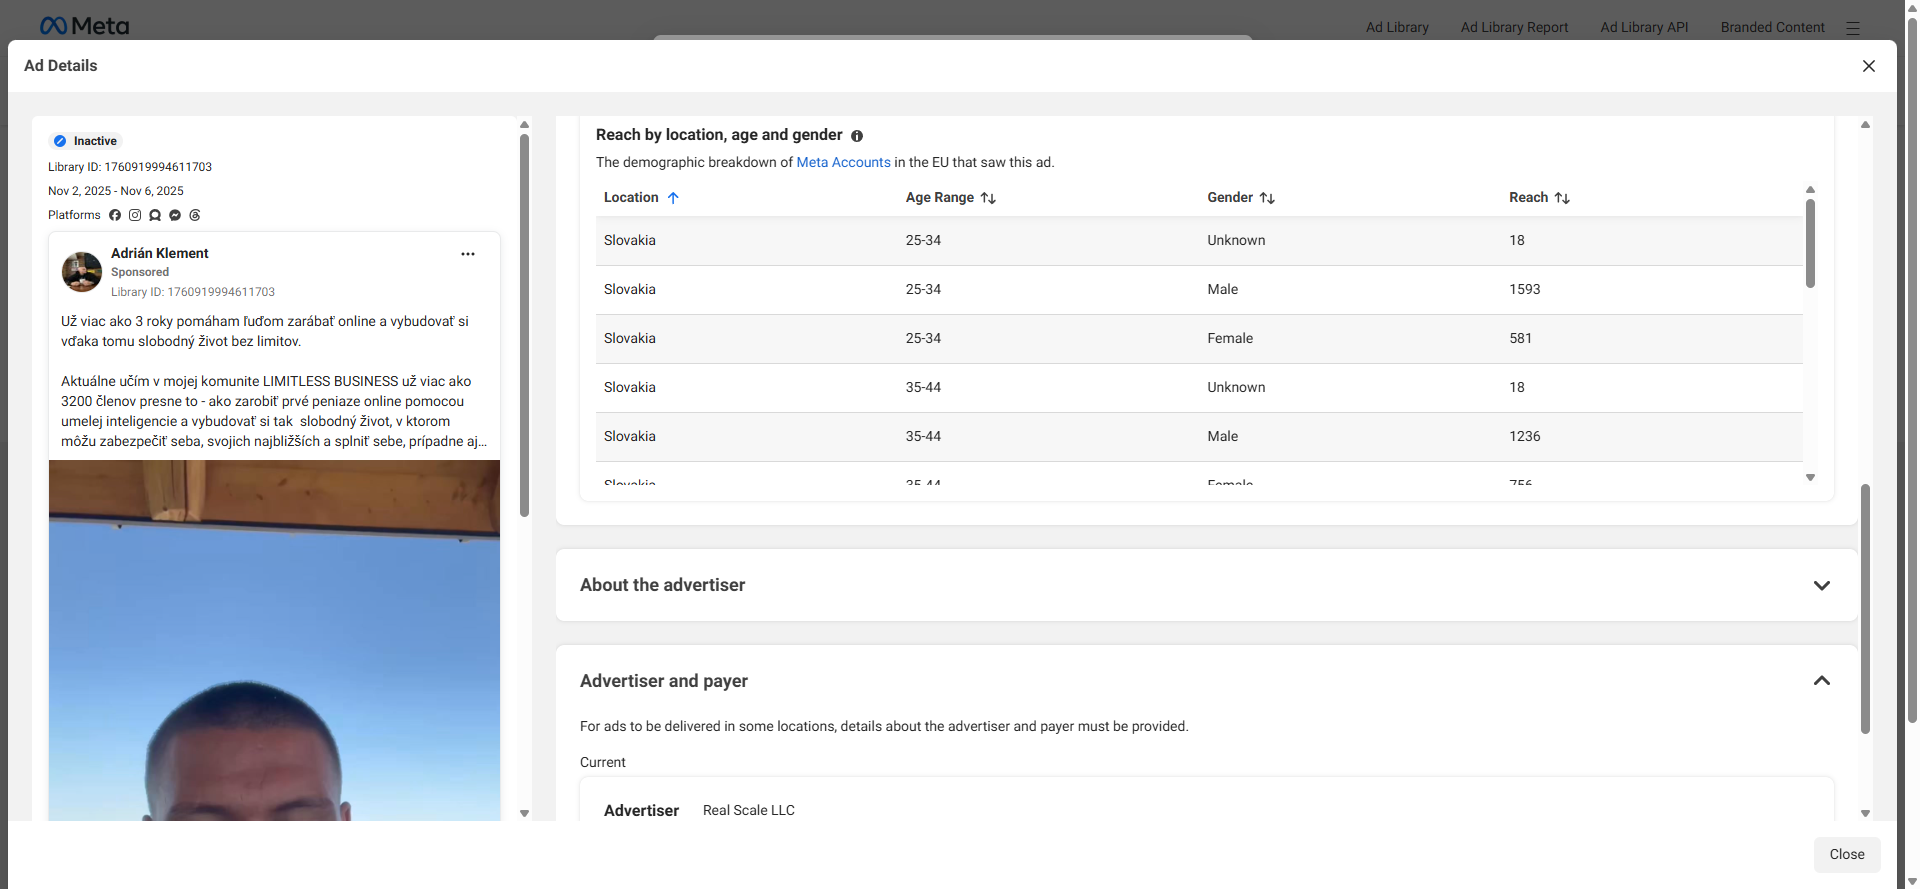
Task: Click the Messenger platform icon
Action: pos(175,215)
